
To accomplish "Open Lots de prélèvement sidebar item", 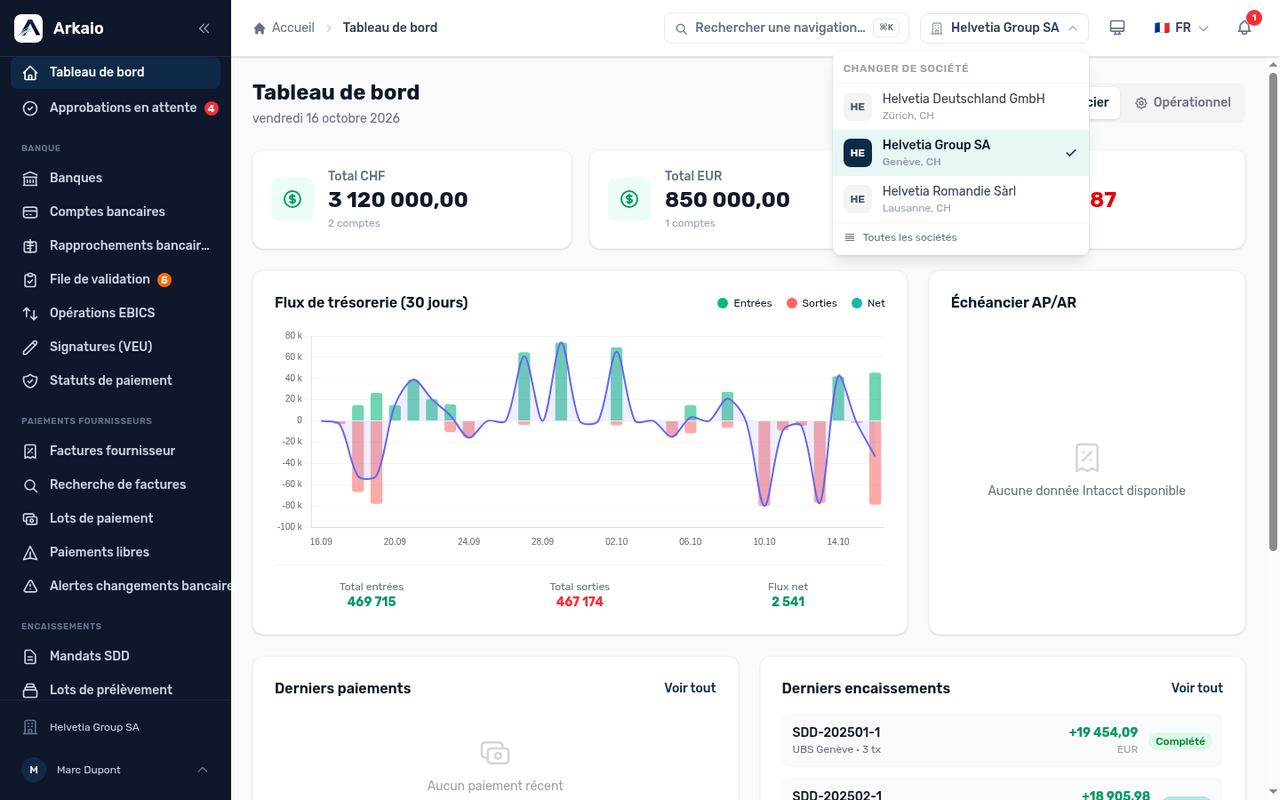I will click(116, 690).
